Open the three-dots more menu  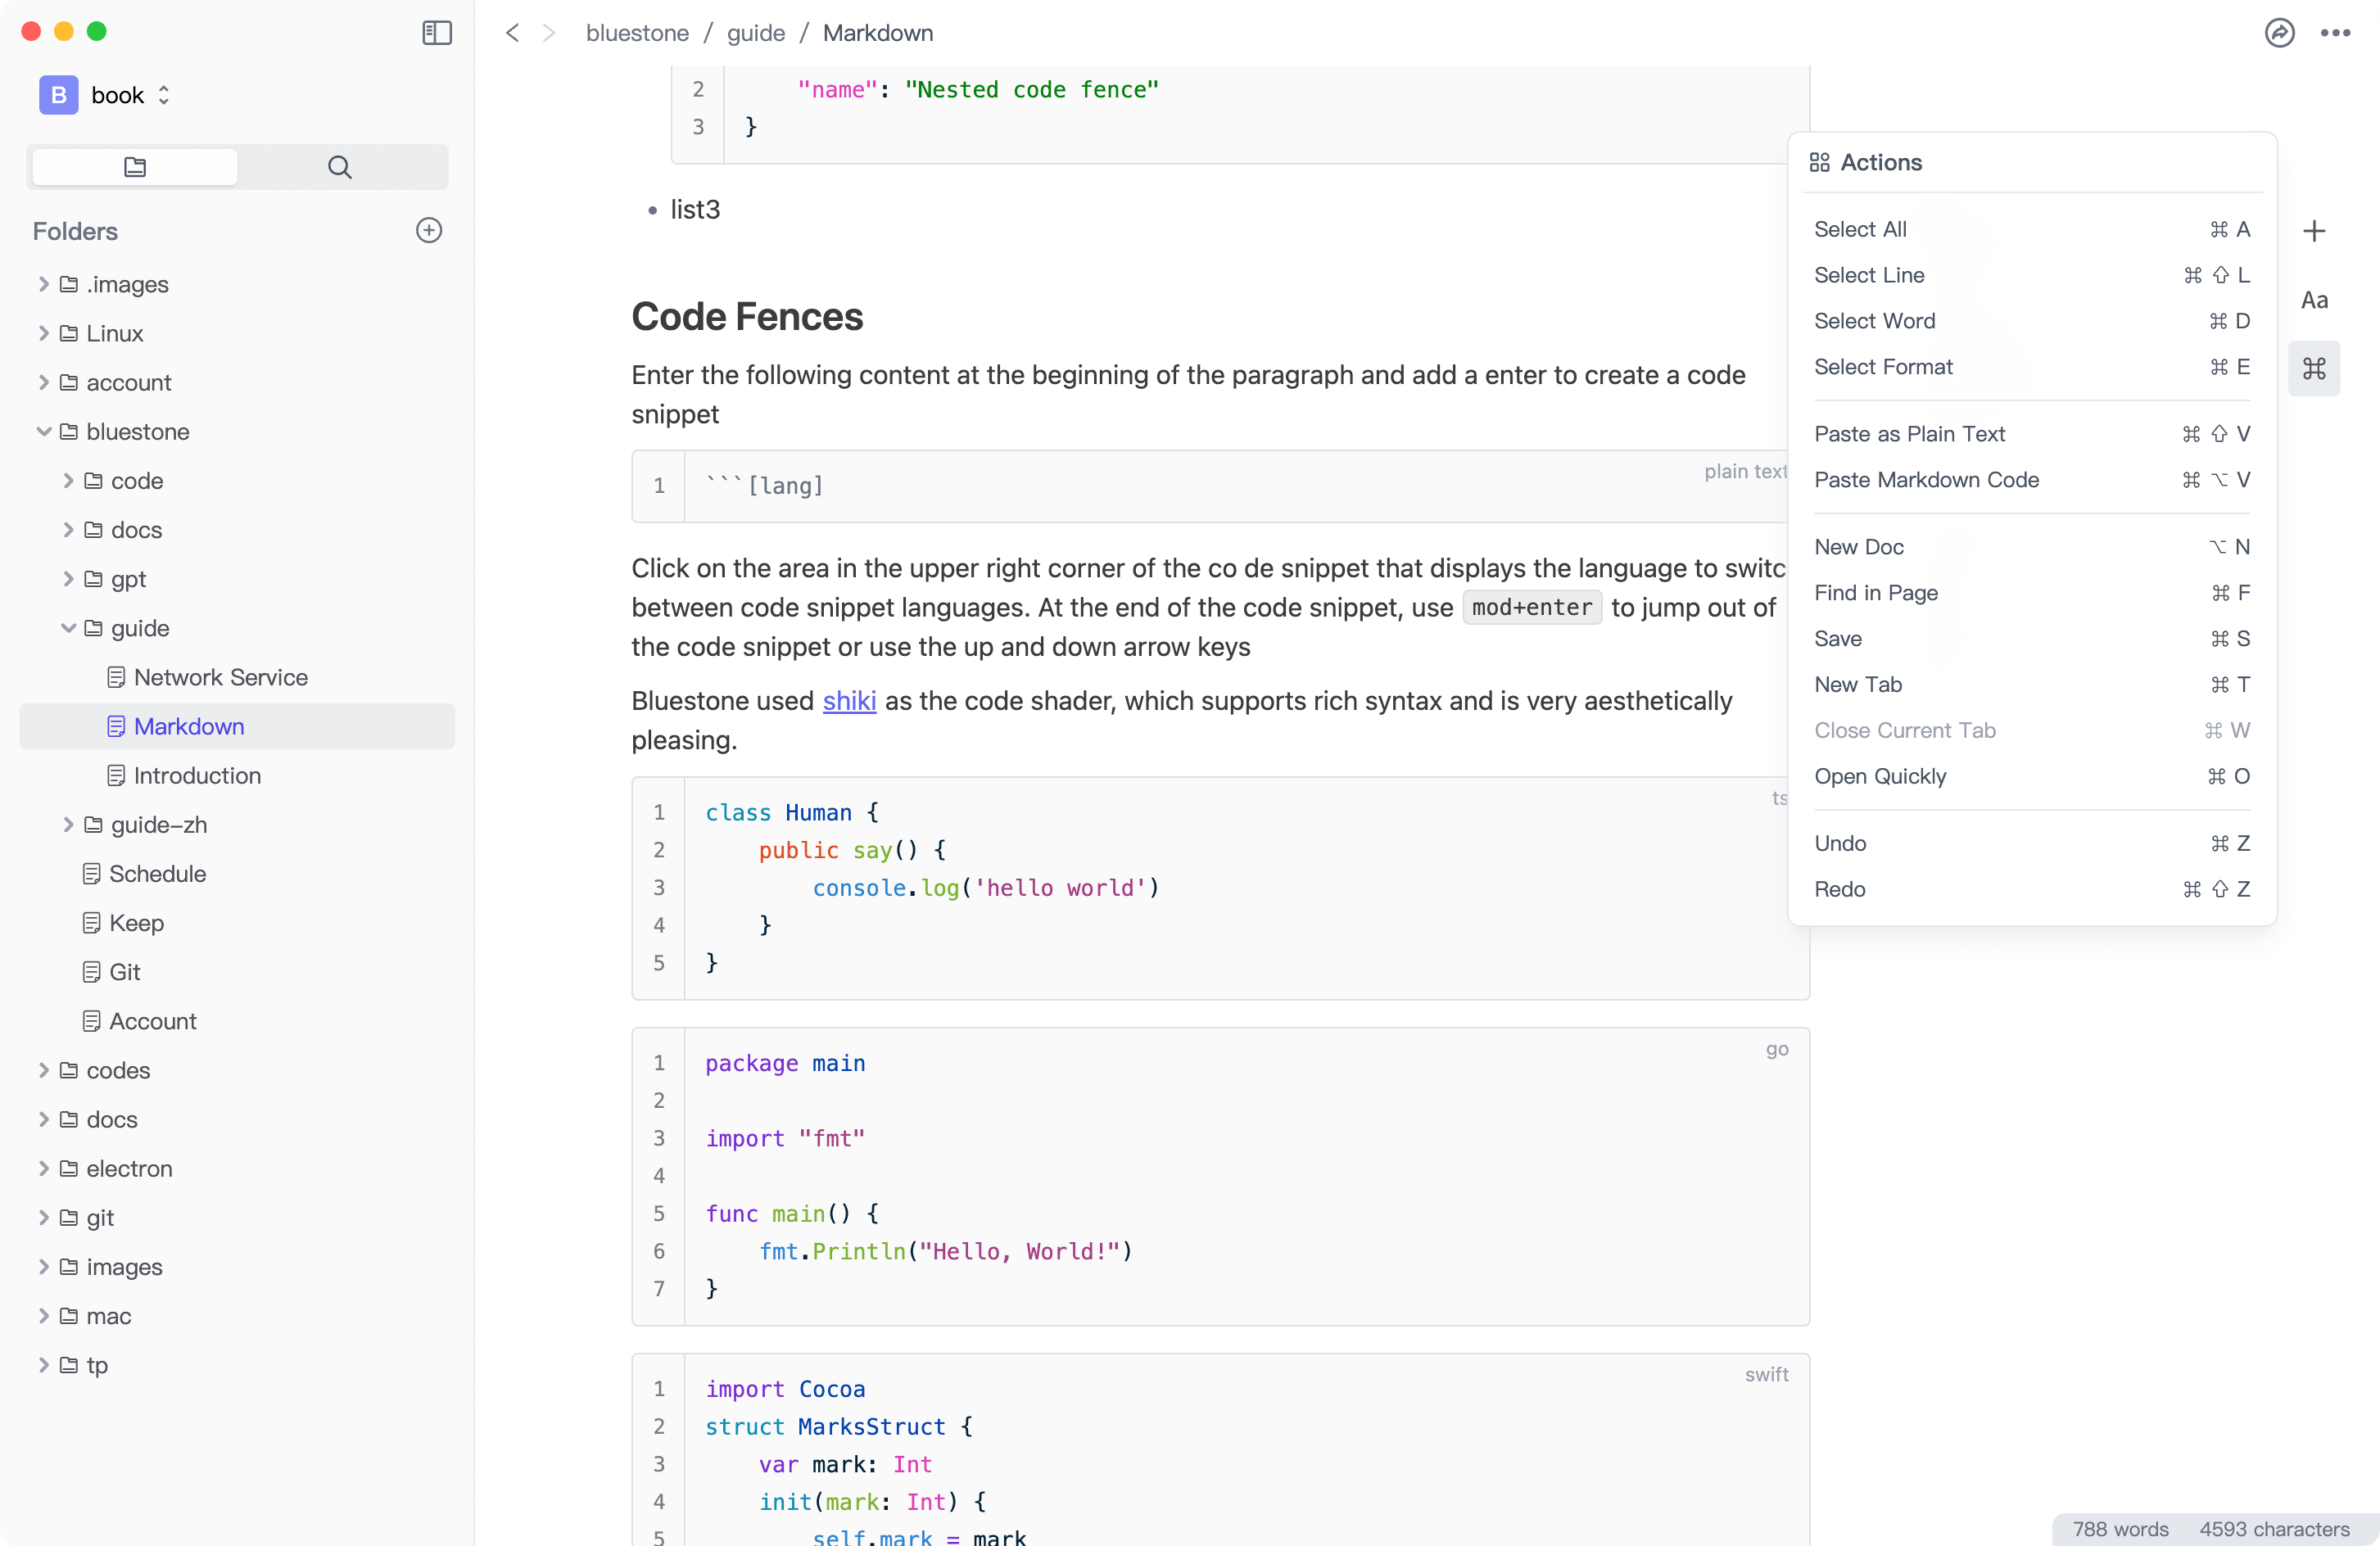[2335, 33]
